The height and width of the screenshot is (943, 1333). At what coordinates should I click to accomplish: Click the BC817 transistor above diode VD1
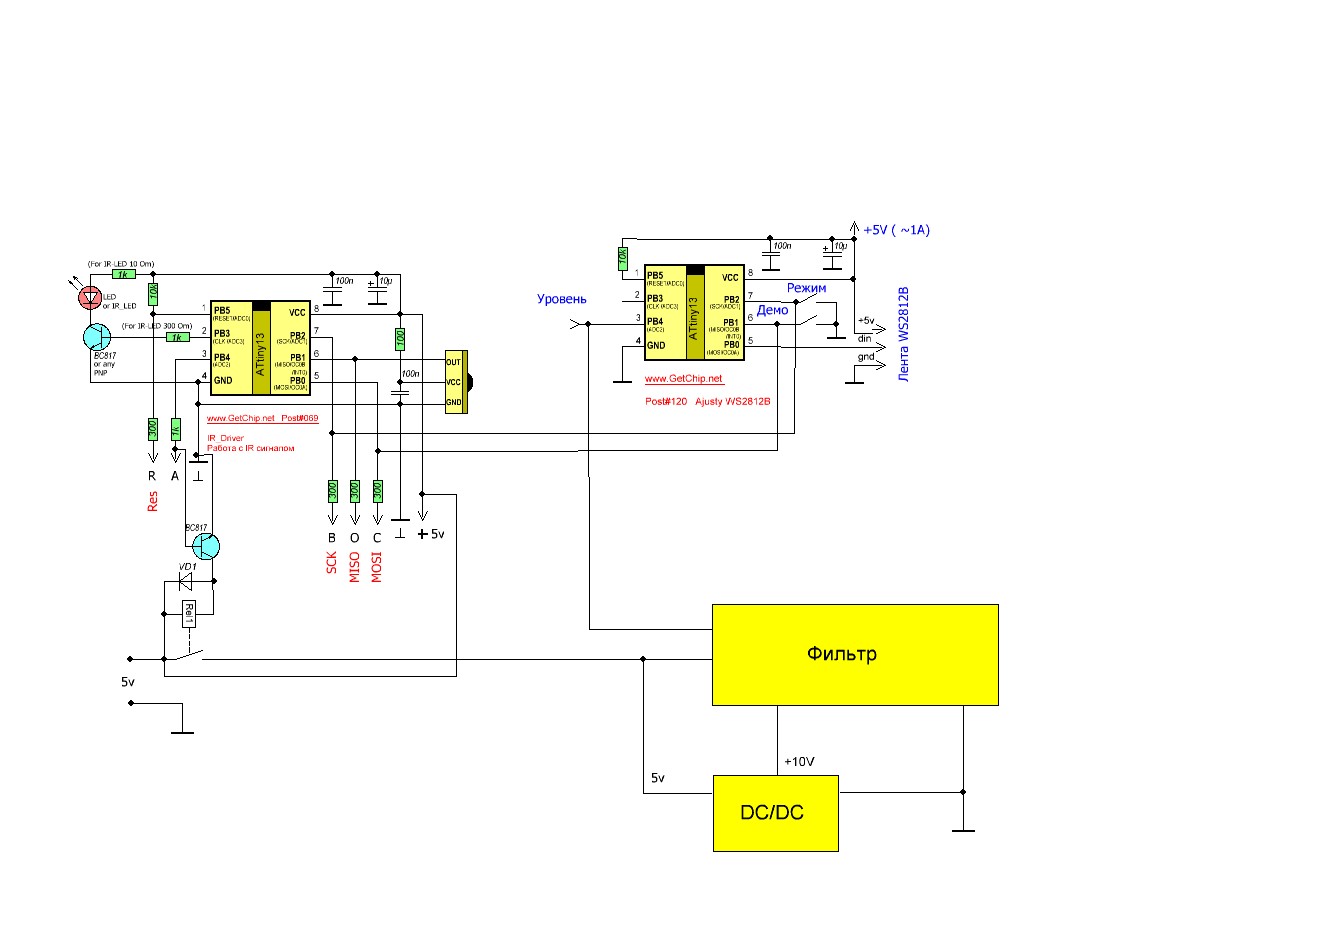coord(205,546)
